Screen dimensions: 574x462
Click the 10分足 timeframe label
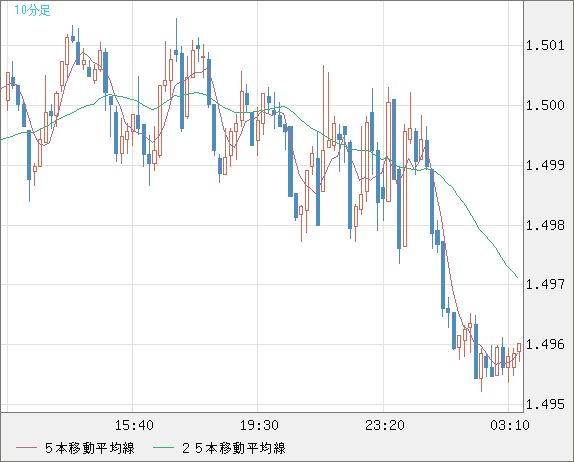[32, 10]
